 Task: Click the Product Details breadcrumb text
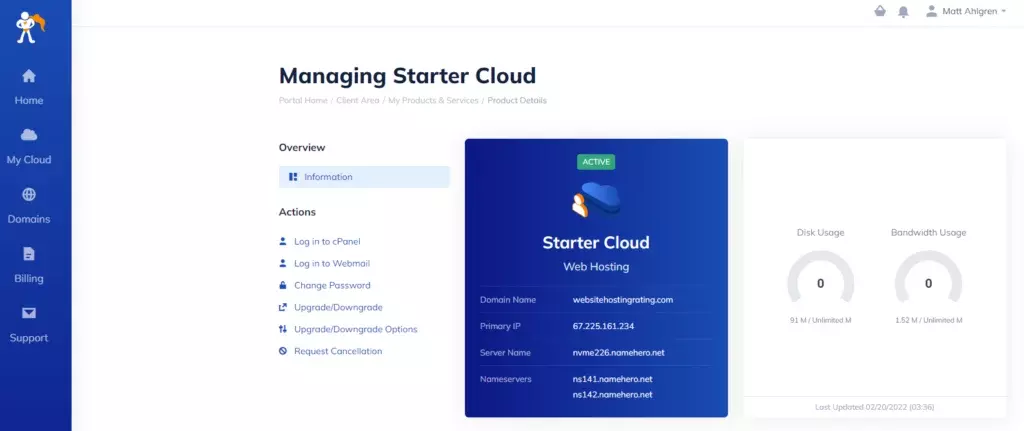point(517,101)
